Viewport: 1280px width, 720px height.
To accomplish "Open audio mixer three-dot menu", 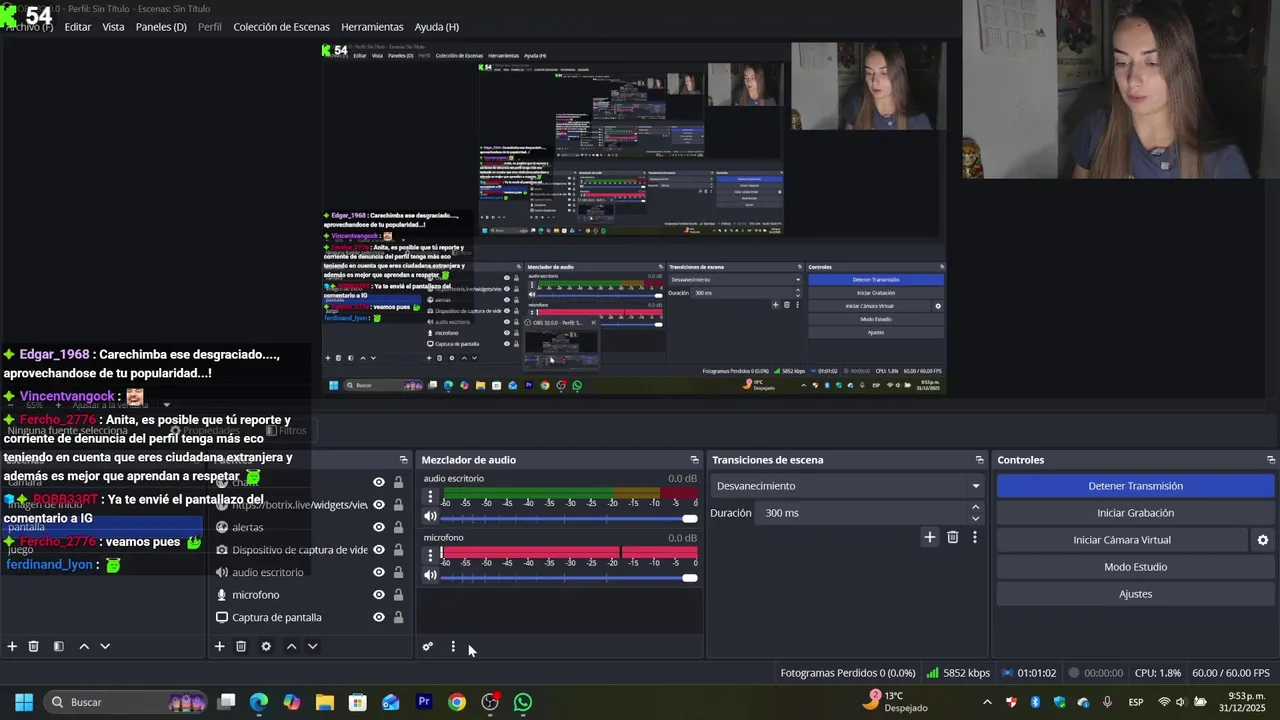I will (x=453, y=646).
